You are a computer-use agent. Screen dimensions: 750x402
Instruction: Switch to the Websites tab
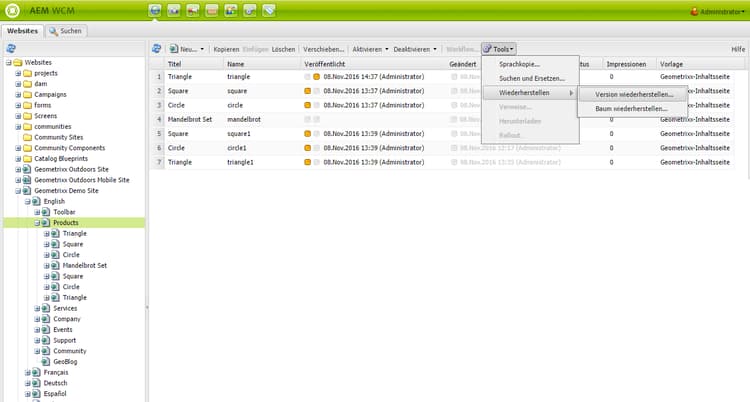[22, 31]
